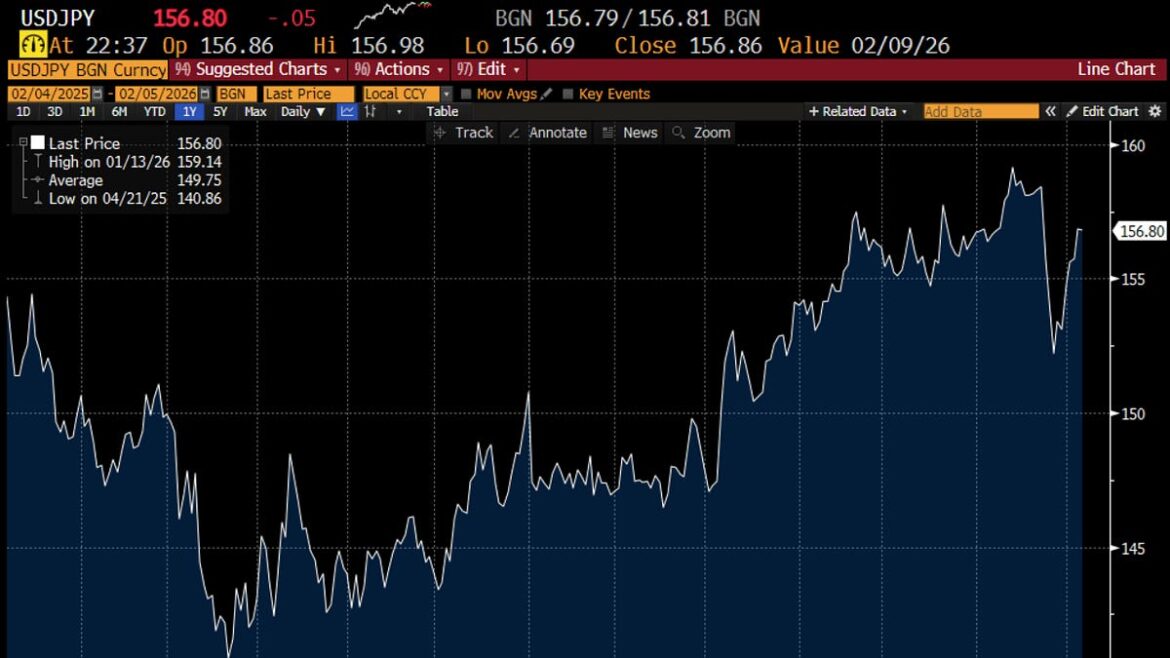1170x658 pixels.
Task: Enable the Key Events checkbox
Action: (x=570, y=92)
